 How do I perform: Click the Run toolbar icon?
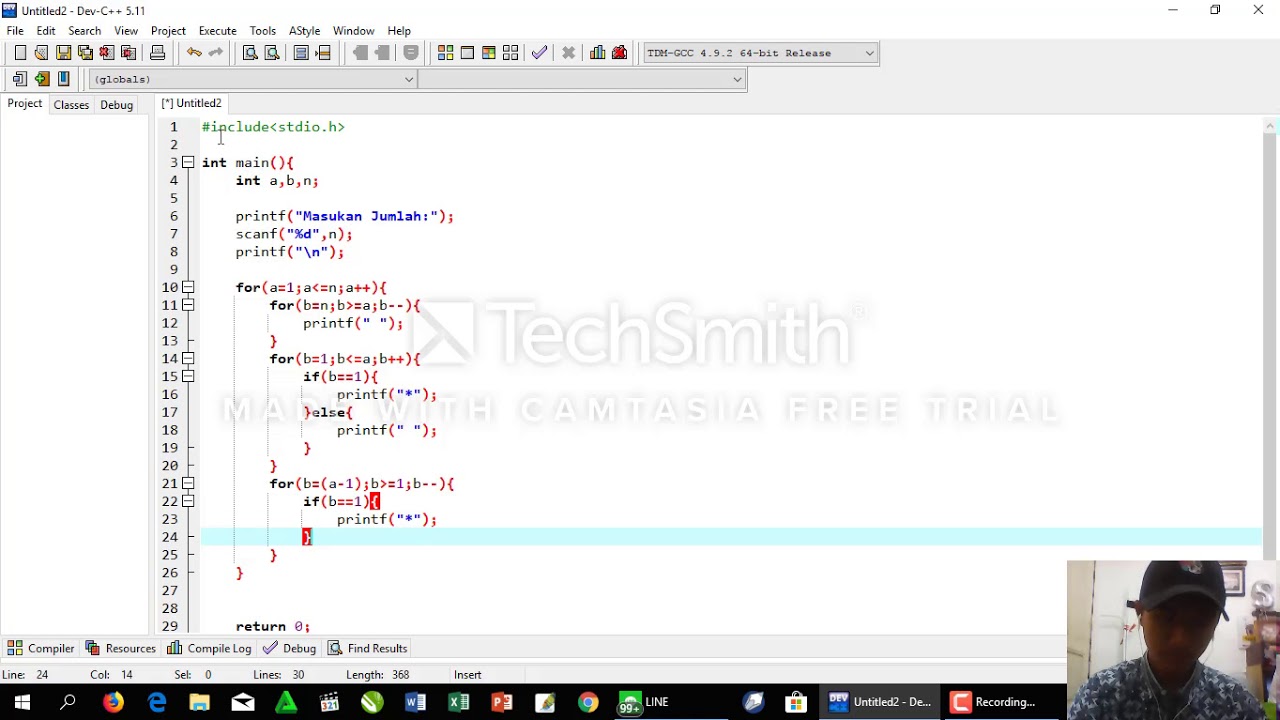tap(467, 53)
